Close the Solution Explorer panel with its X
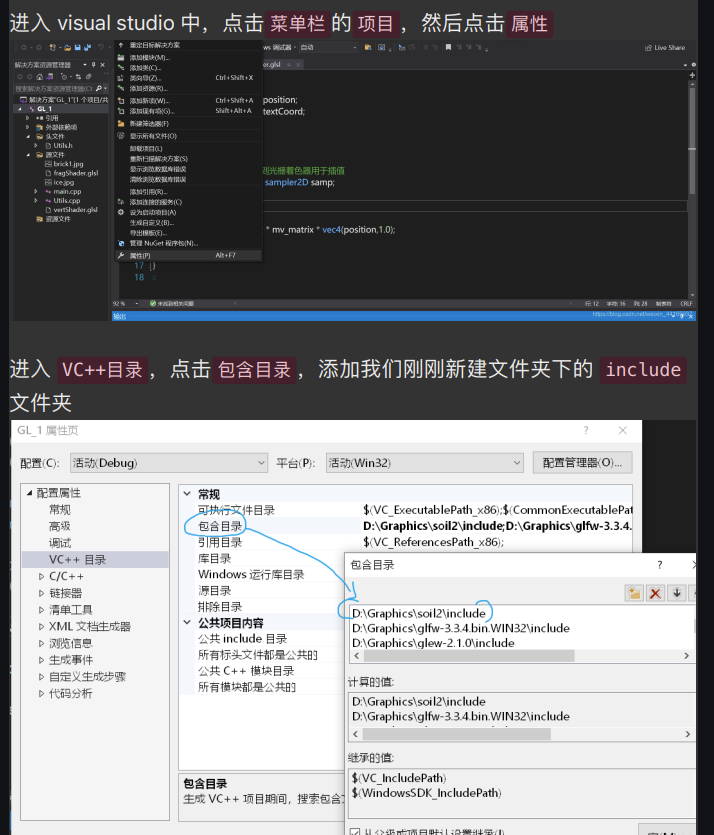This screenshot has width=714, height=835. 102,65
